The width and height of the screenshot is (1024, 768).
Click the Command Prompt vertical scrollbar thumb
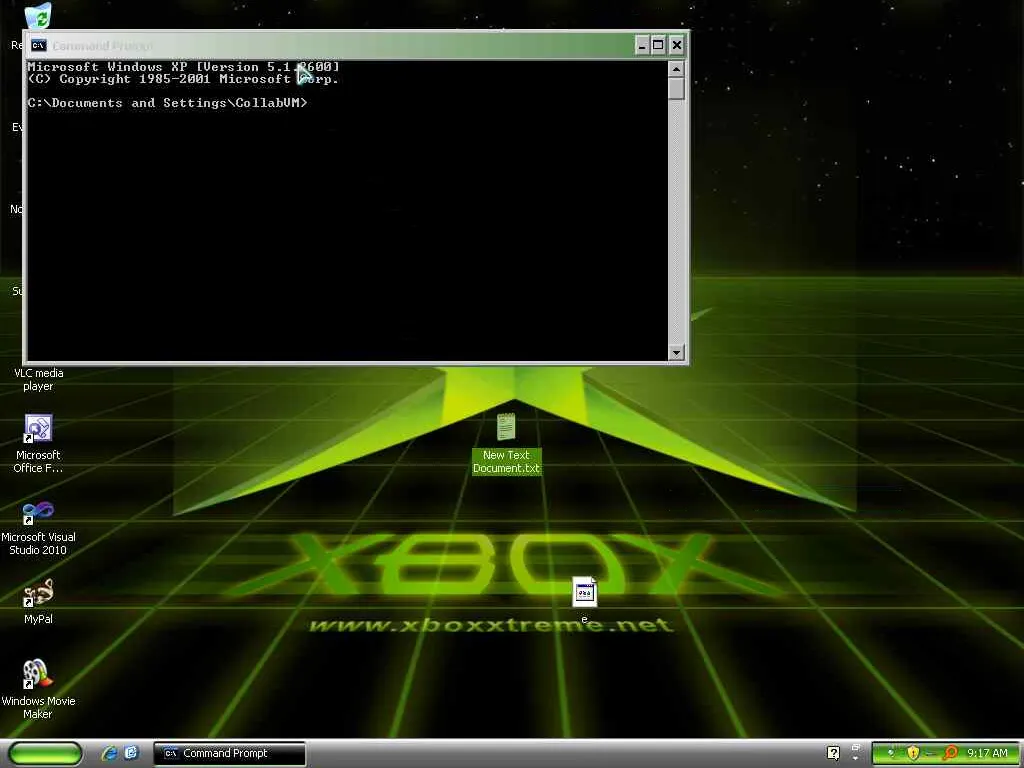coord(677,88)
